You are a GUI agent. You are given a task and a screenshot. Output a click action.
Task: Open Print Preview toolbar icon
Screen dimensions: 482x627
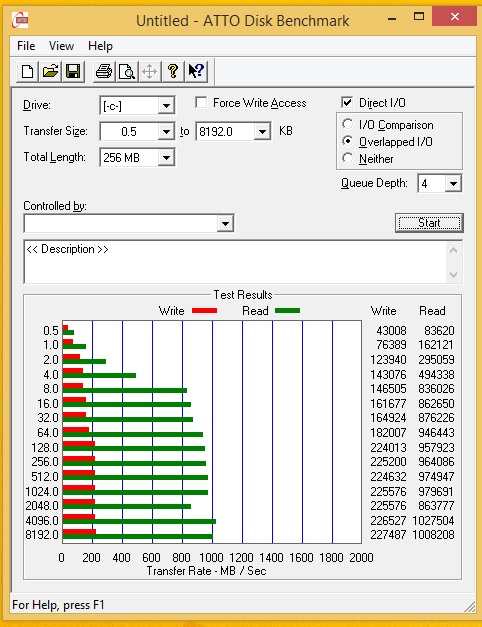[x=127, y=72]
